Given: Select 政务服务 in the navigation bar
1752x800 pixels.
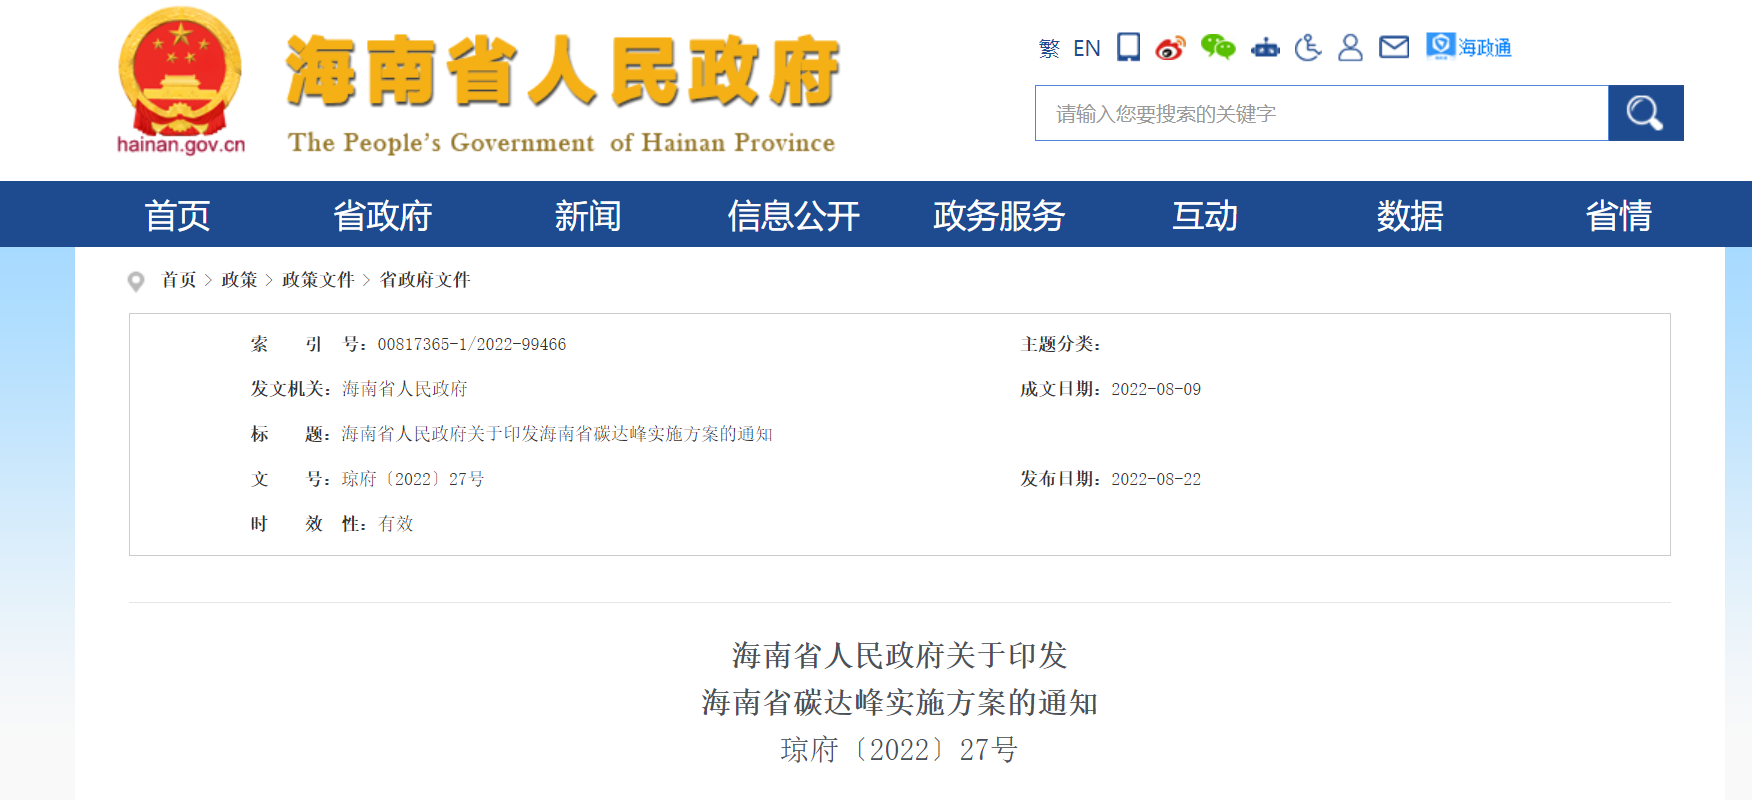Looking at the screenshot, I should [998, 215].
